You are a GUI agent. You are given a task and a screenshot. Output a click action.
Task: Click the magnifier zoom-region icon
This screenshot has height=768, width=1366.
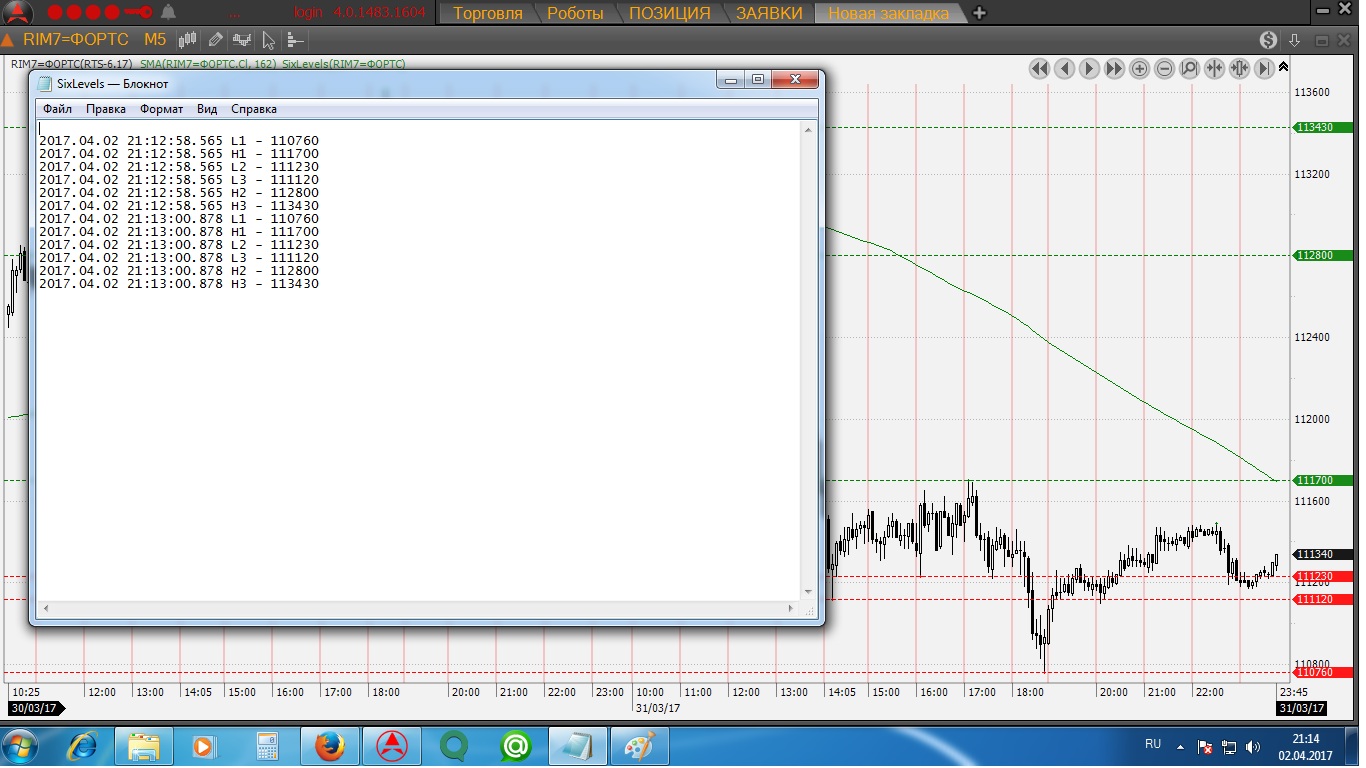click(1189, 69)
